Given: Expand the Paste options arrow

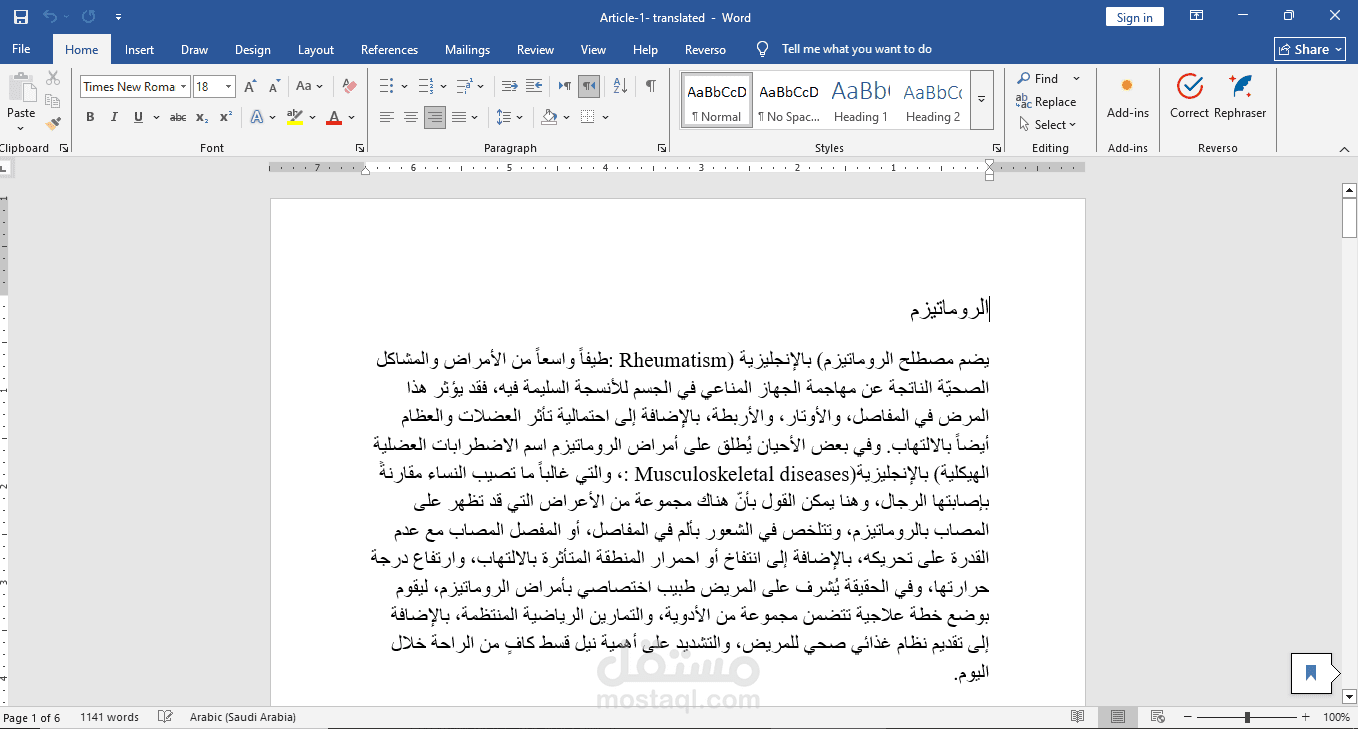Looking at the screenshot, I should point(21,128).
